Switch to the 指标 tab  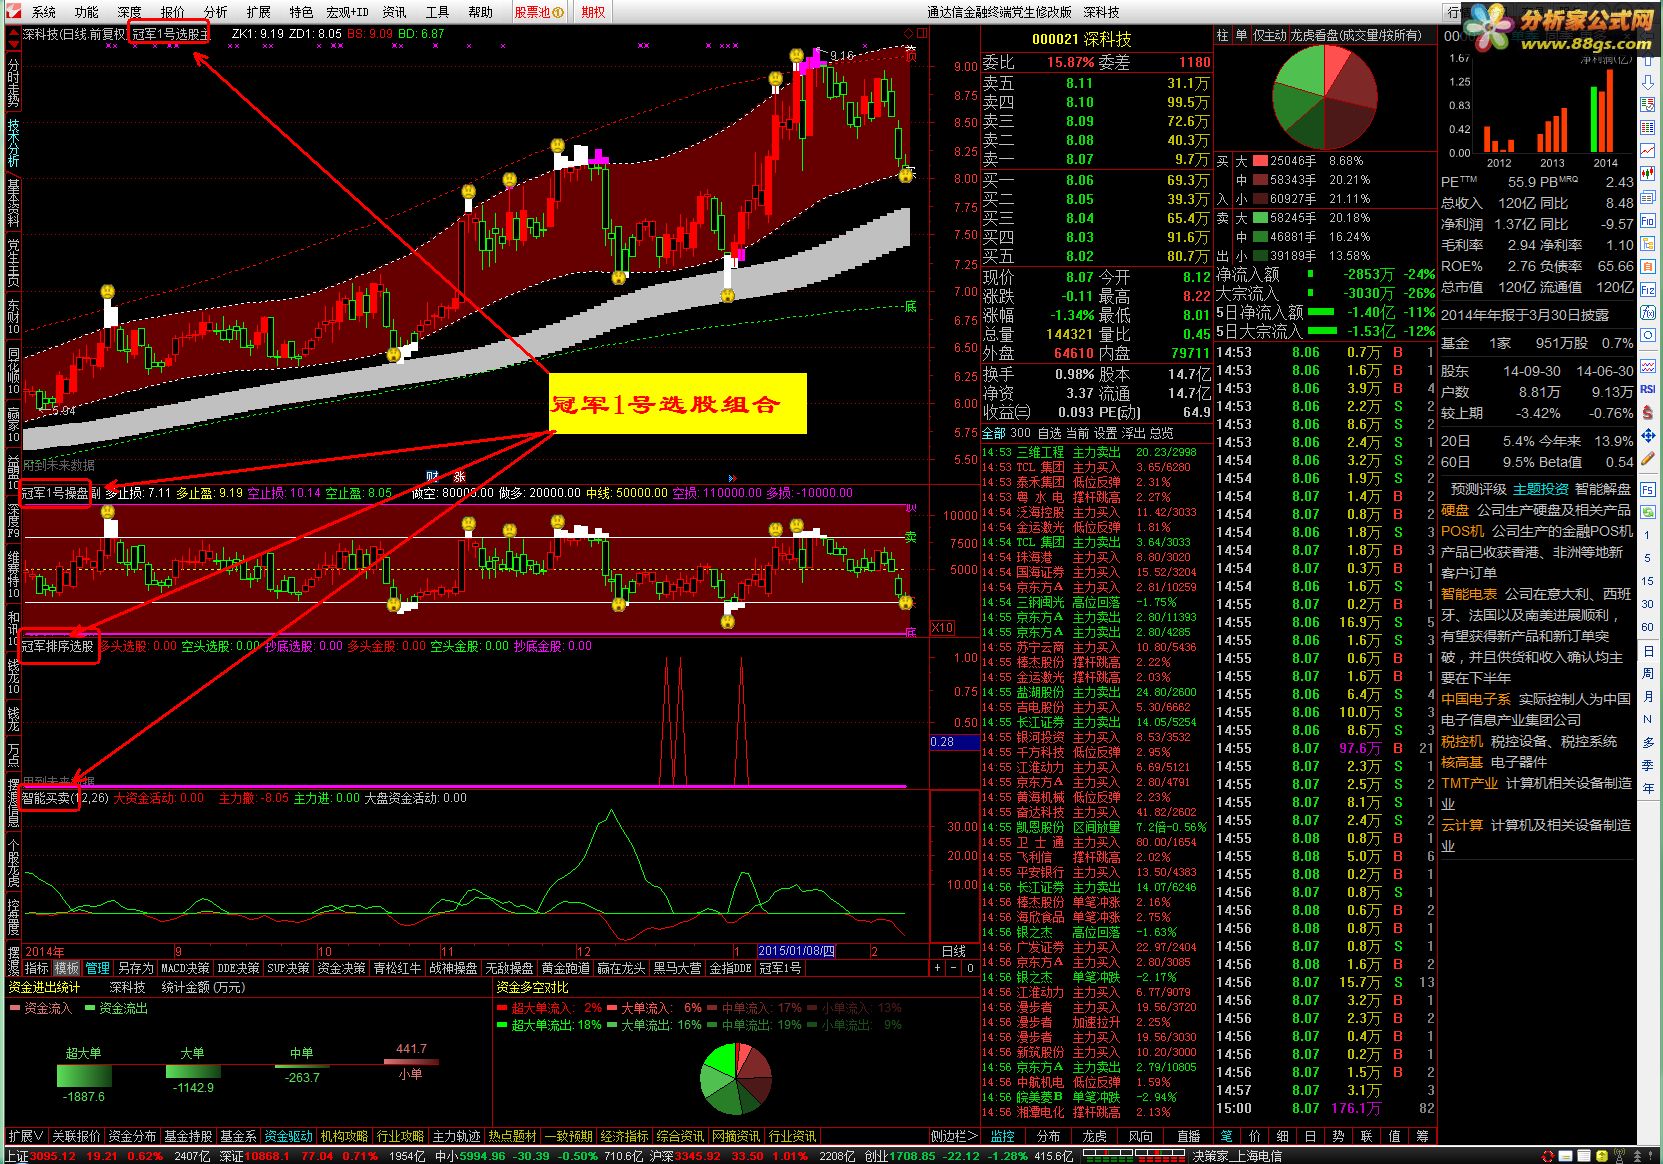coord(37,968)
